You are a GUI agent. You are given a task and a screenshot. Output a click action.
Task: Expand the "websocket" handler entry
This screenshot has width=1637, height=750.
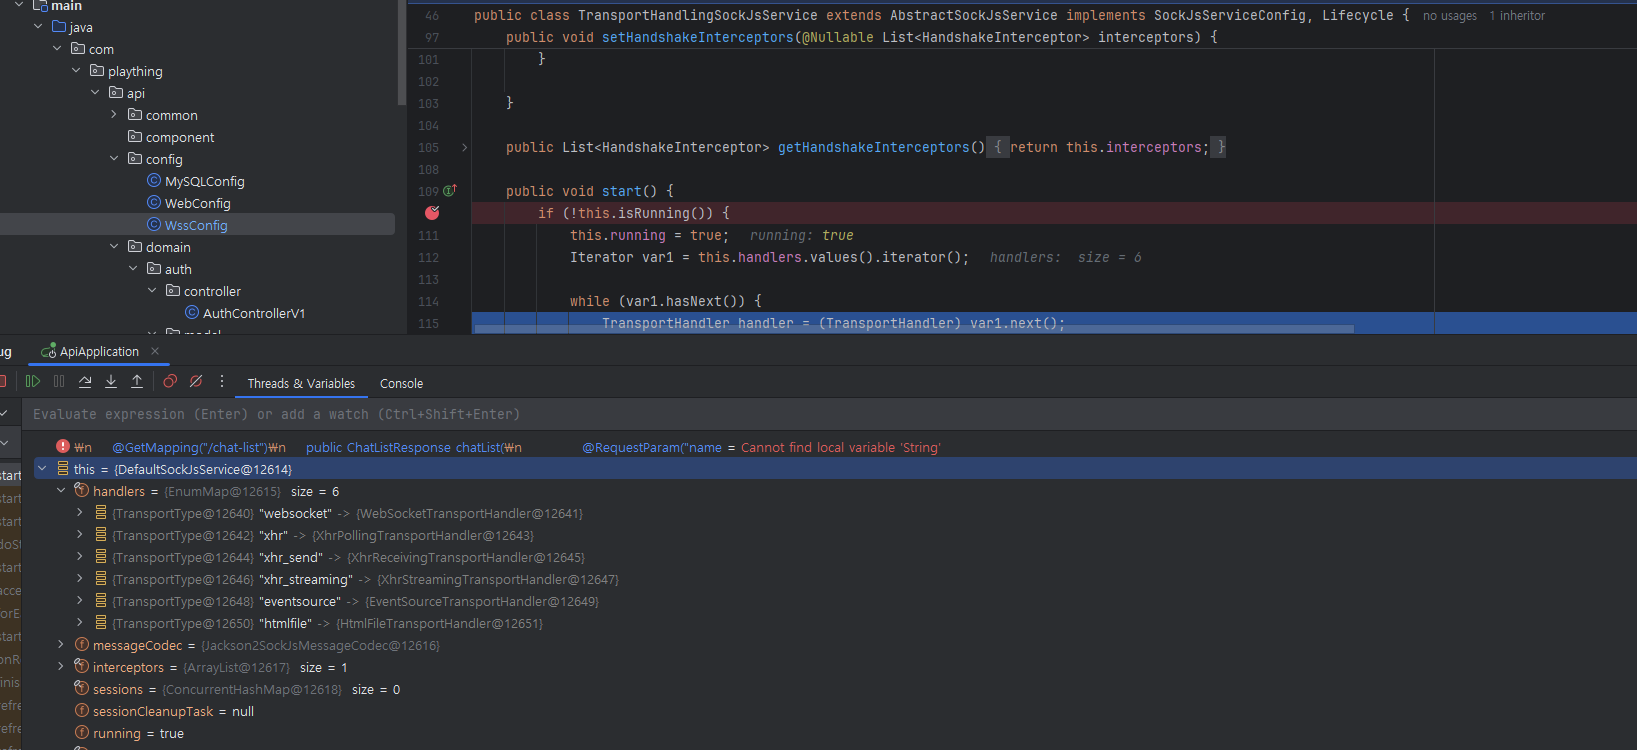(x=80, y=512)
